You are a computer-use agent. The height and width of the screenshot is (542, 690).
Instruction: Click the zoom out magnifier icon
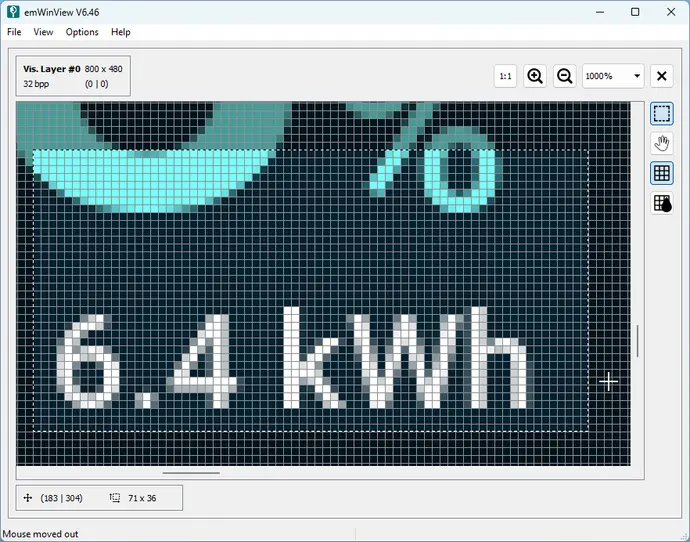coord(564,76)
